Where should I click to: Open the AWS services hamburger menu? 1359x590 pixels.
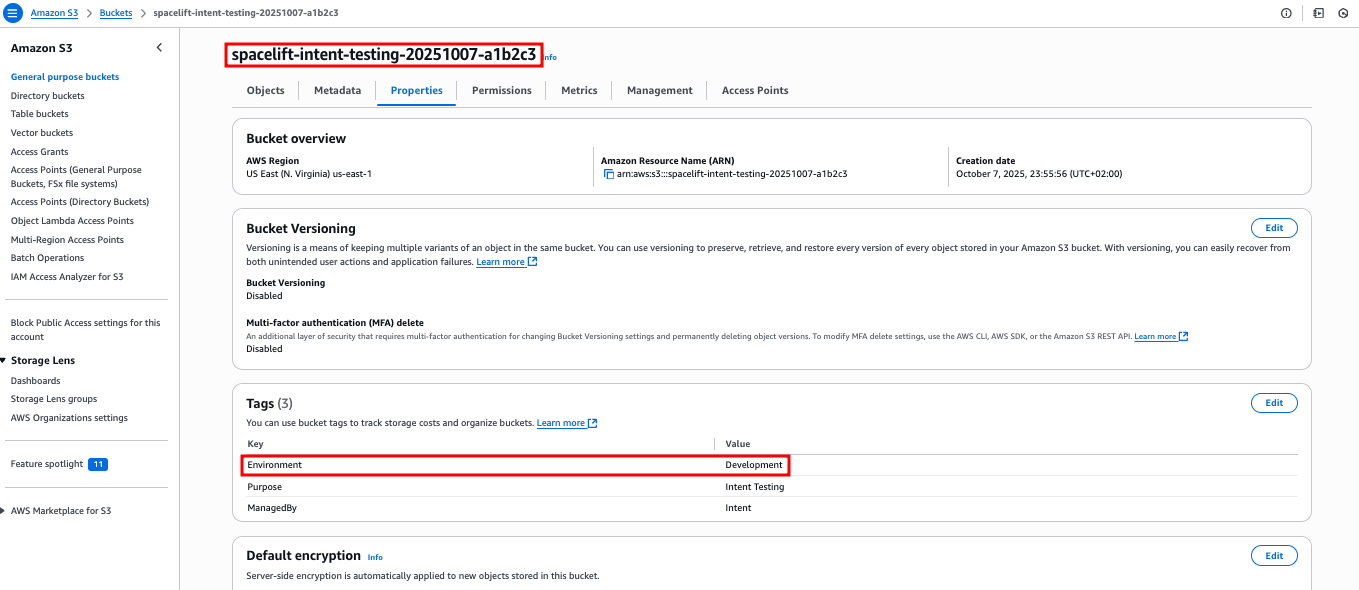(x=13, y=13)
